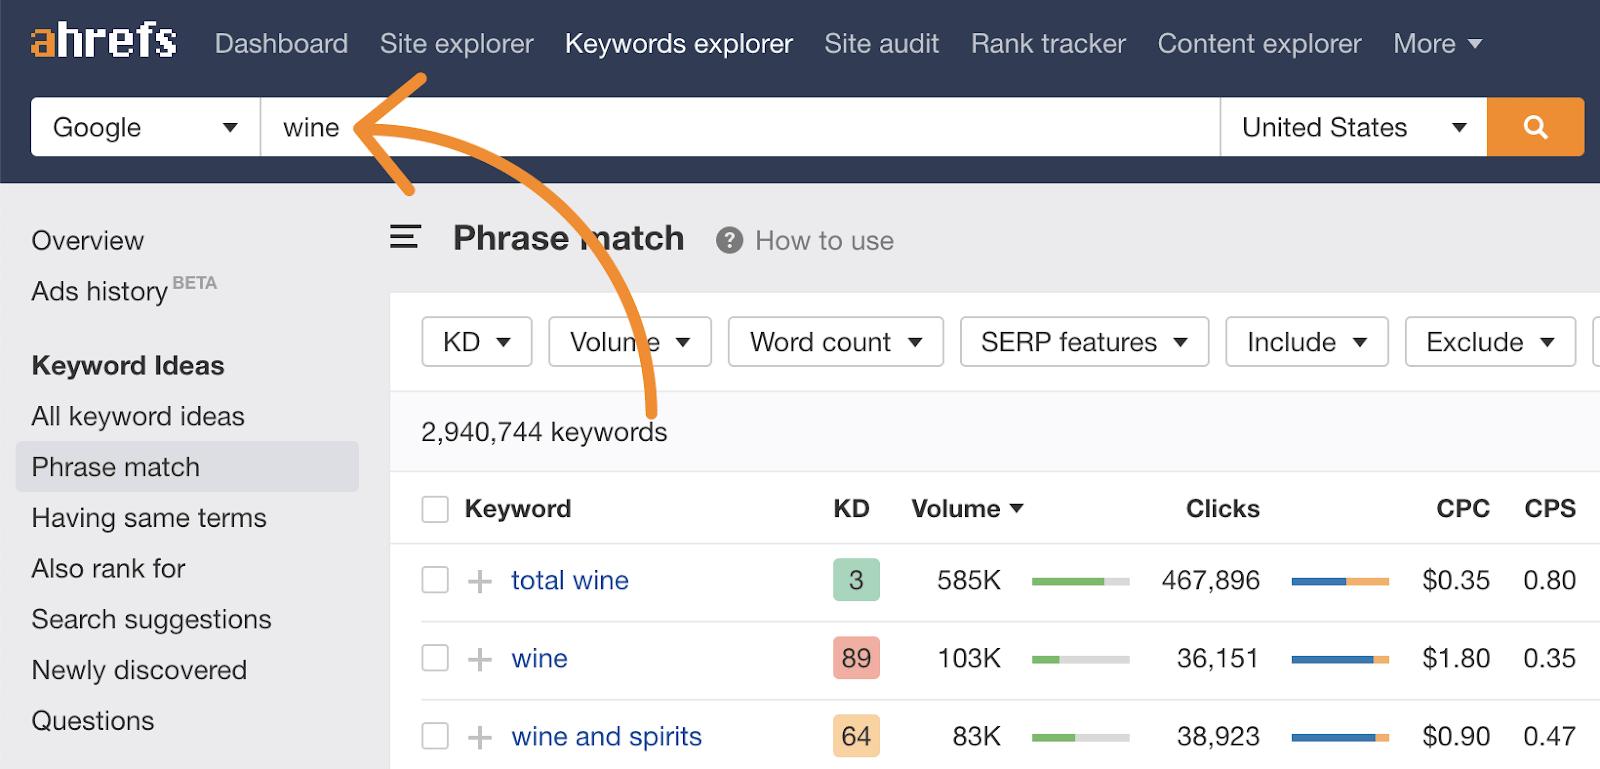
Task: Click the ahrefs logo
Action: tap(104, 41)
